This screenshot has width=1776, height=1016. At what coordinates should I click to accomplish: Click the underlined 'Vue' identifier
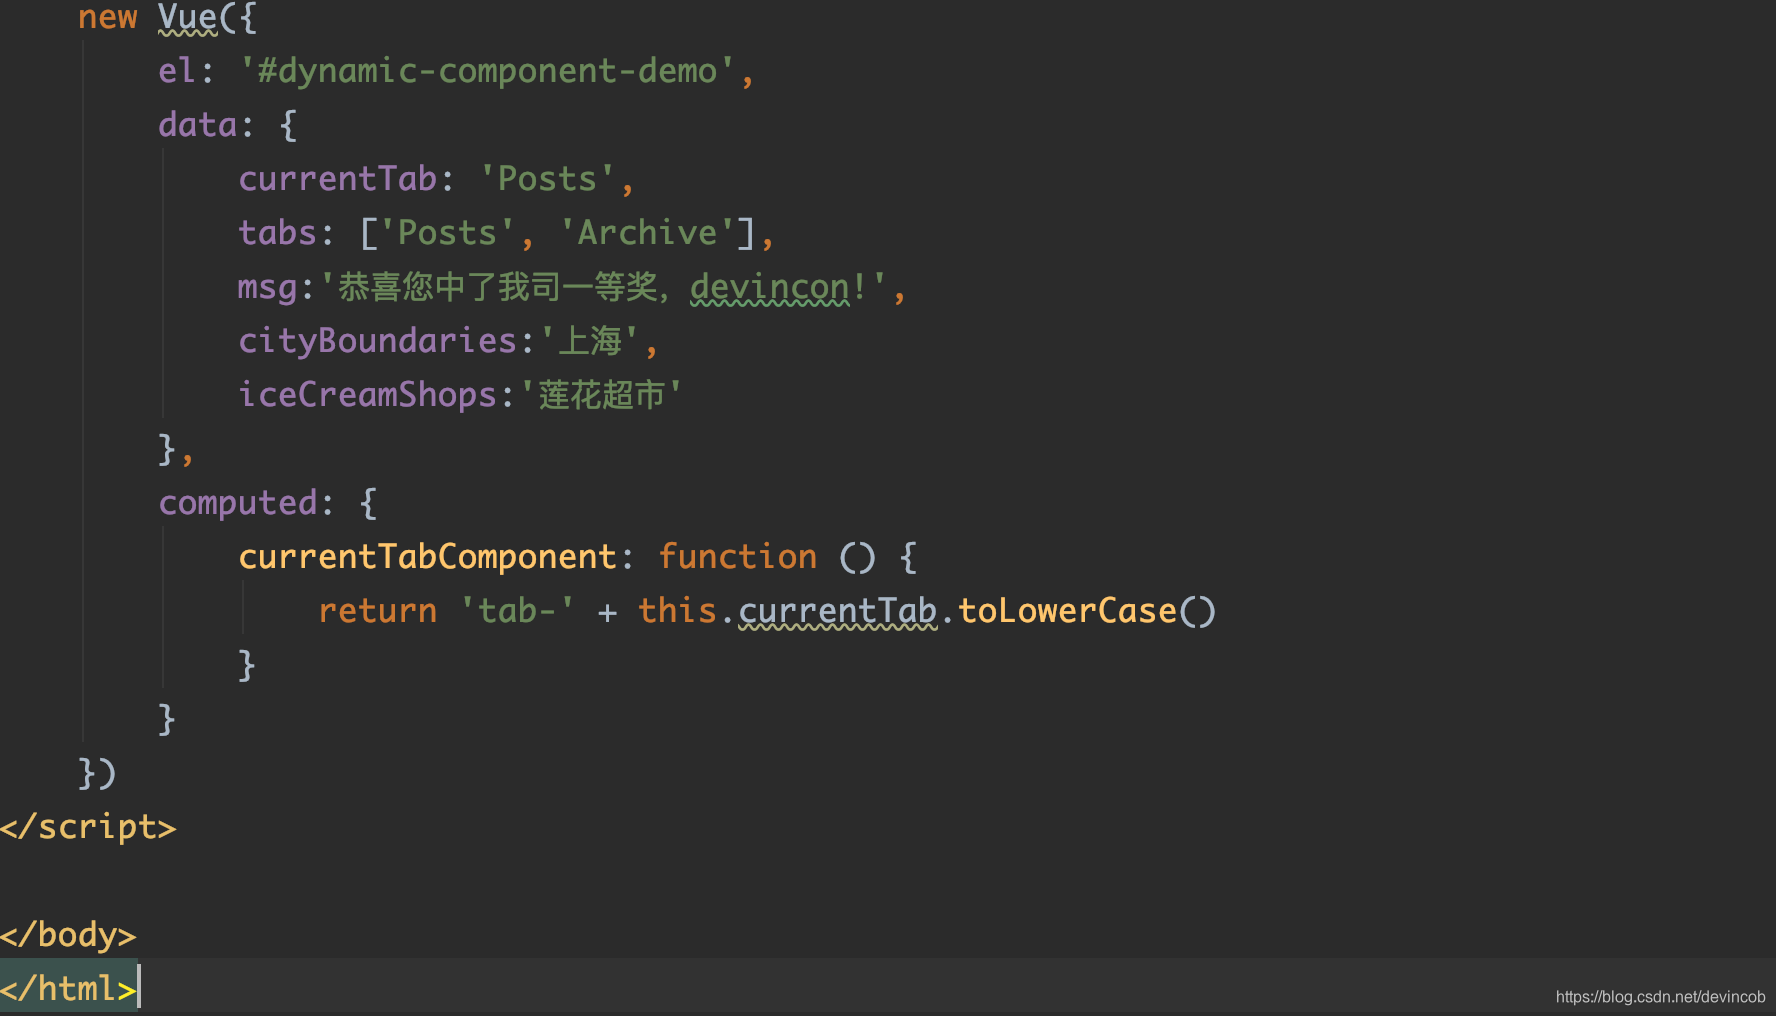tap(188, 17)
